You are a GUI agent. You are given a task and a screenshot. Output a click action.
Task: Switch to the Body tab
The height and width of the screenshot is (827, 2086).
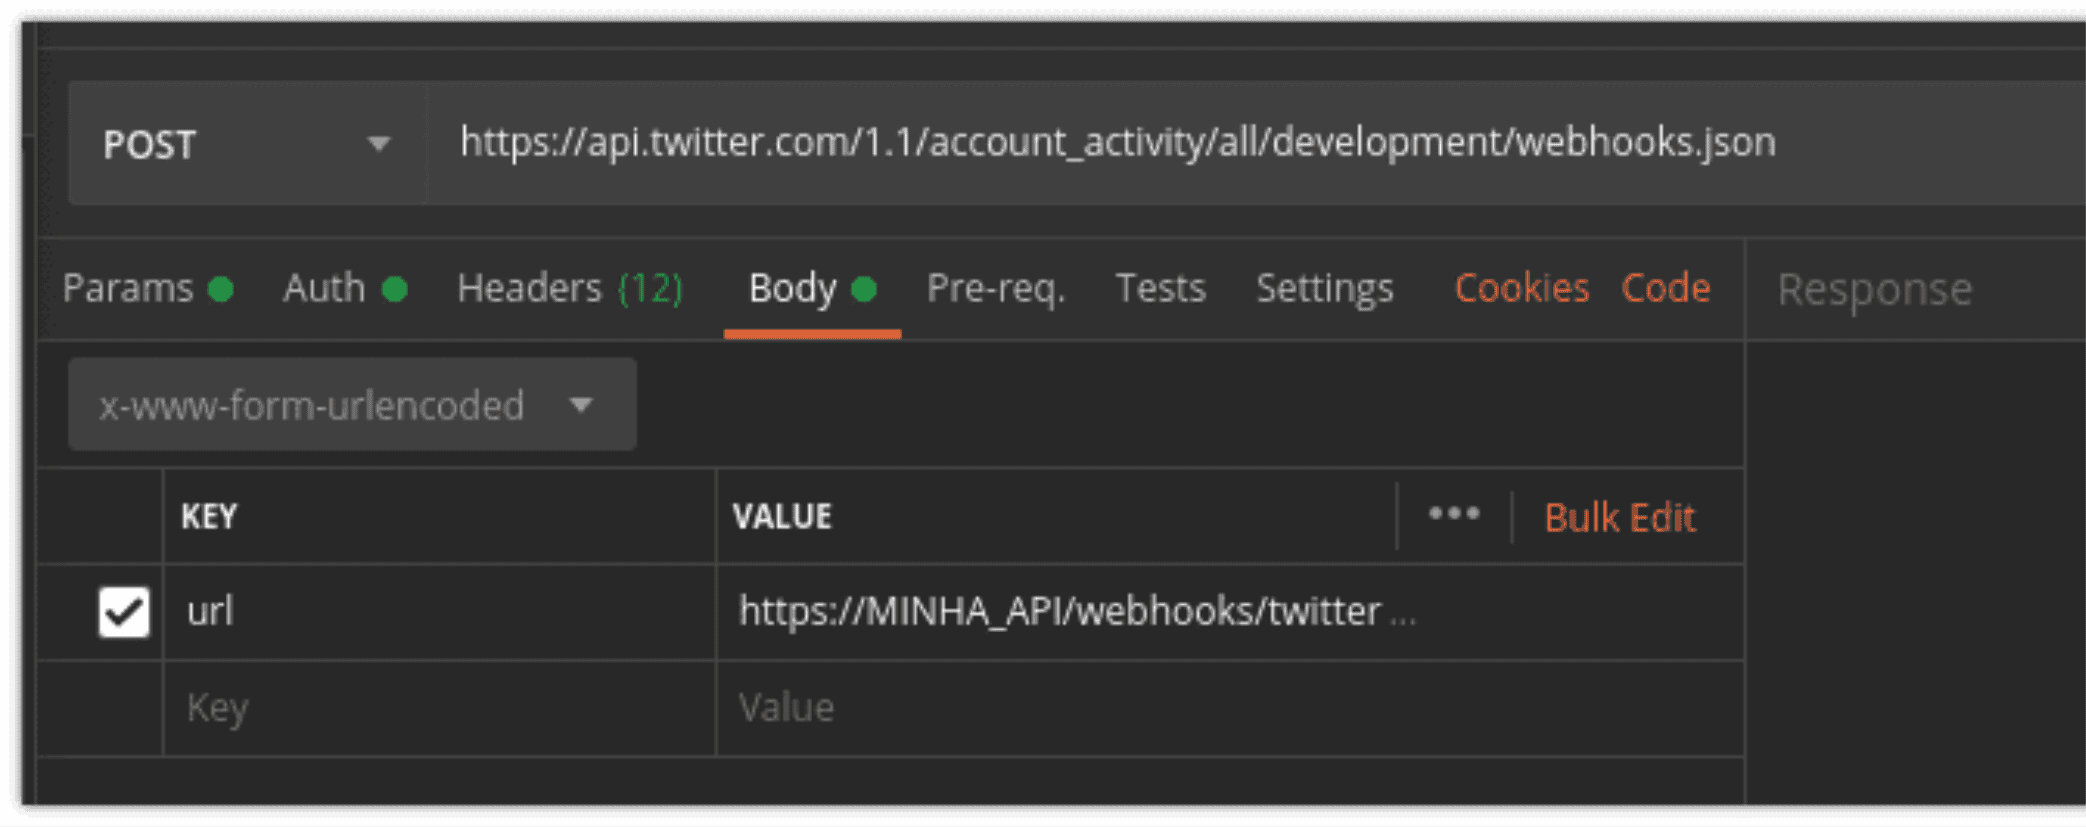[794, 289]
